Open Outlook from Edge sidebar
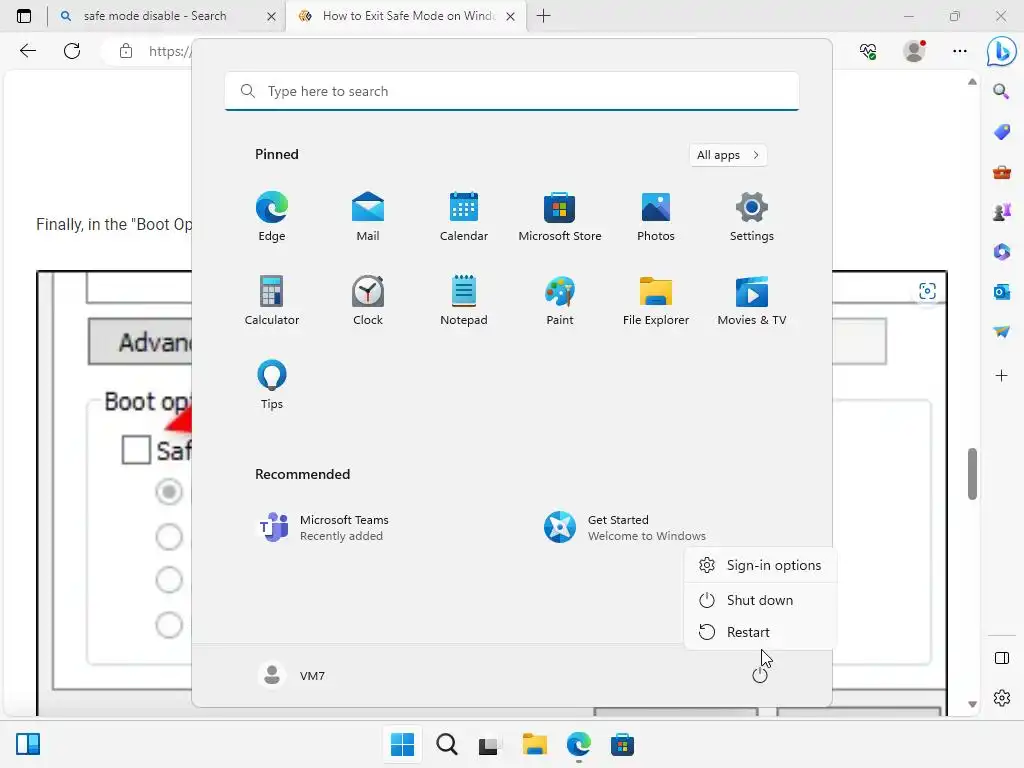The width and height of the screenshot is (1024, 768). click(1001, 292)
